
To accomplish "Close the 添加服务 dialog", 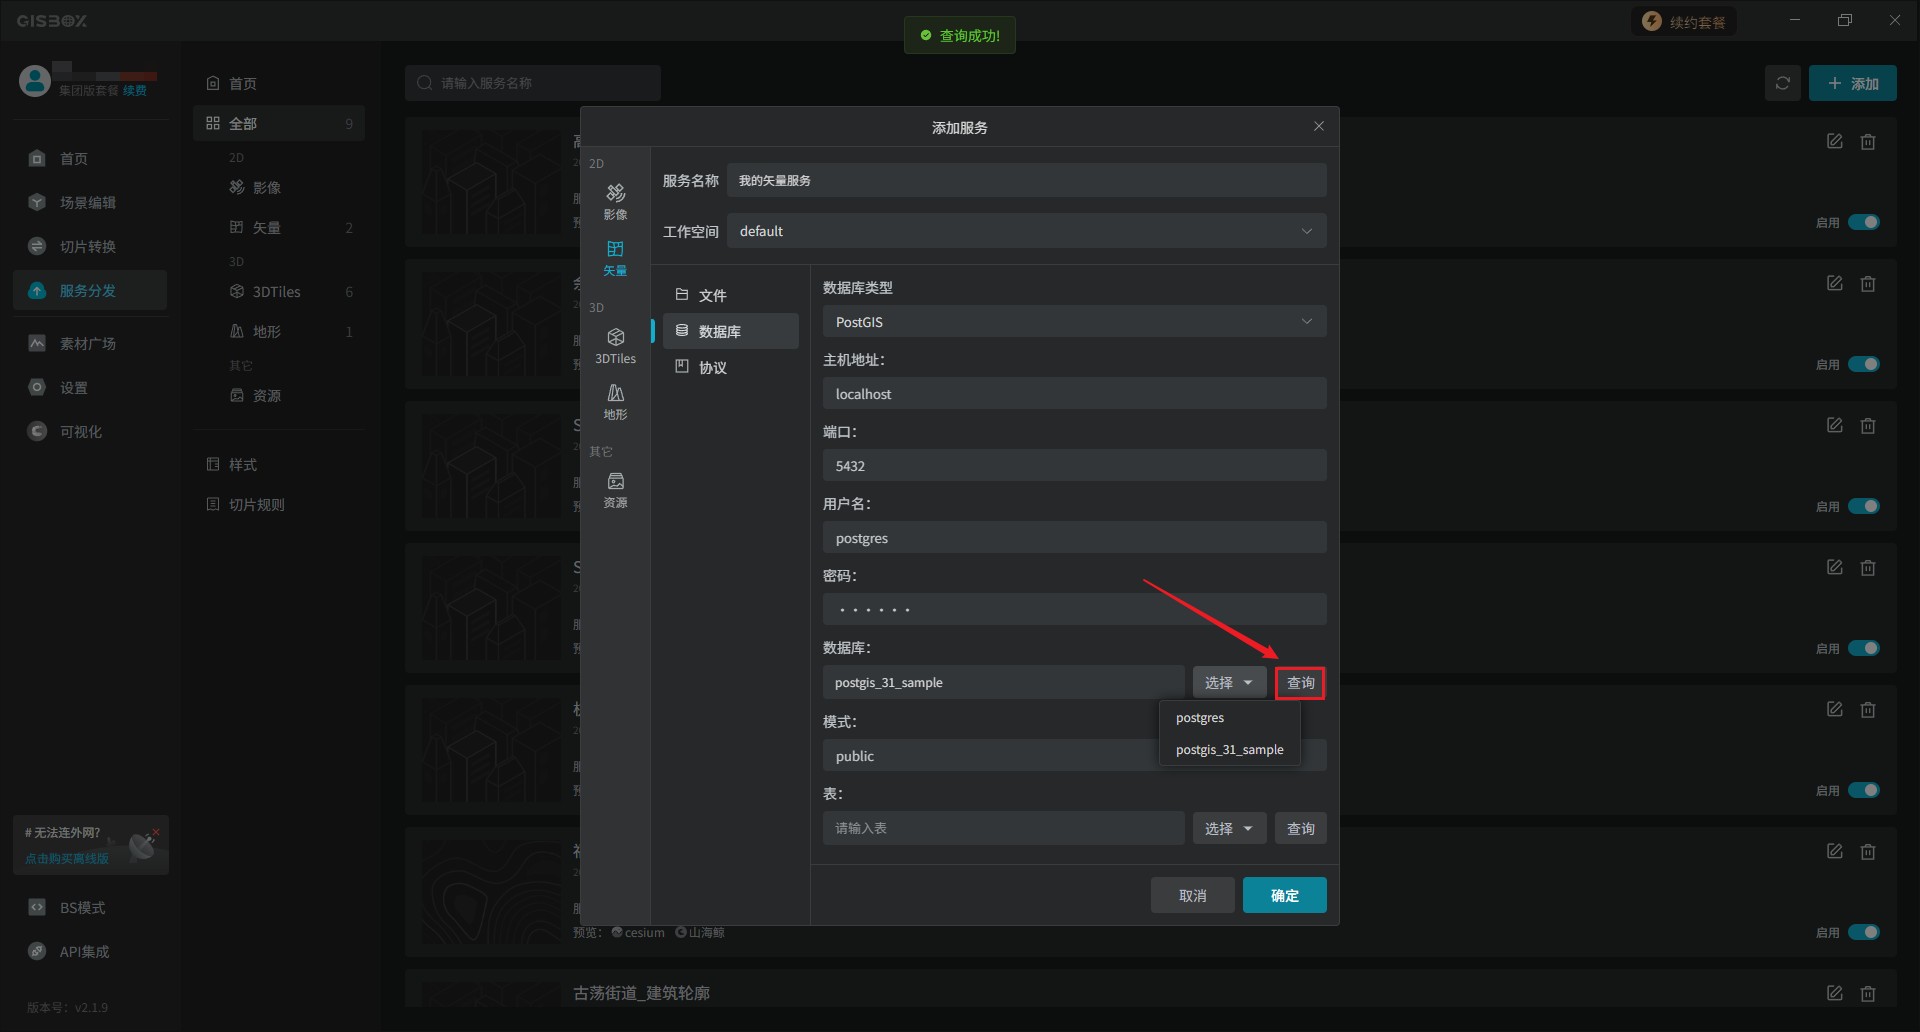I will coord(1318,126).
